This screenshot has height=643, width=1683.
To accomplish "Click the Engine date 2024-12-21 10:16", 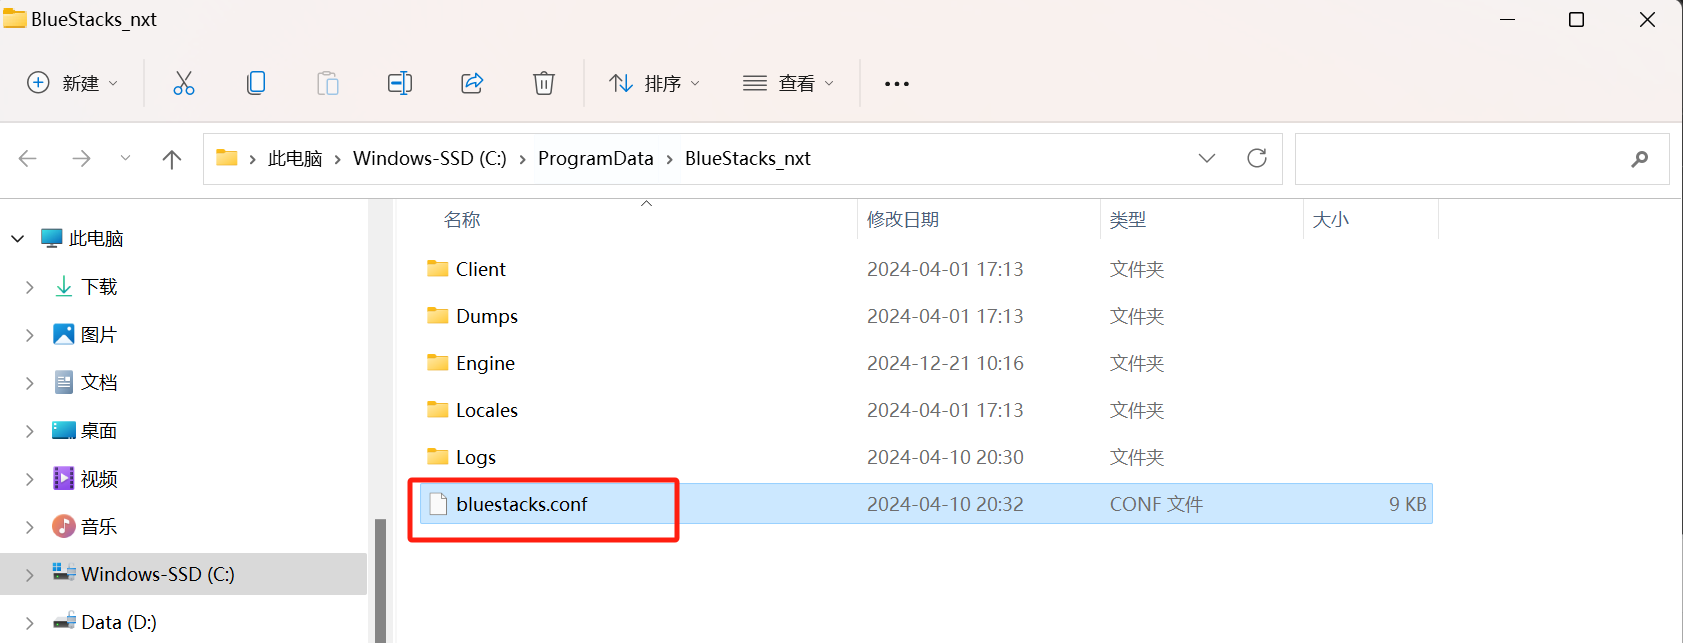I will coord(945,363).
